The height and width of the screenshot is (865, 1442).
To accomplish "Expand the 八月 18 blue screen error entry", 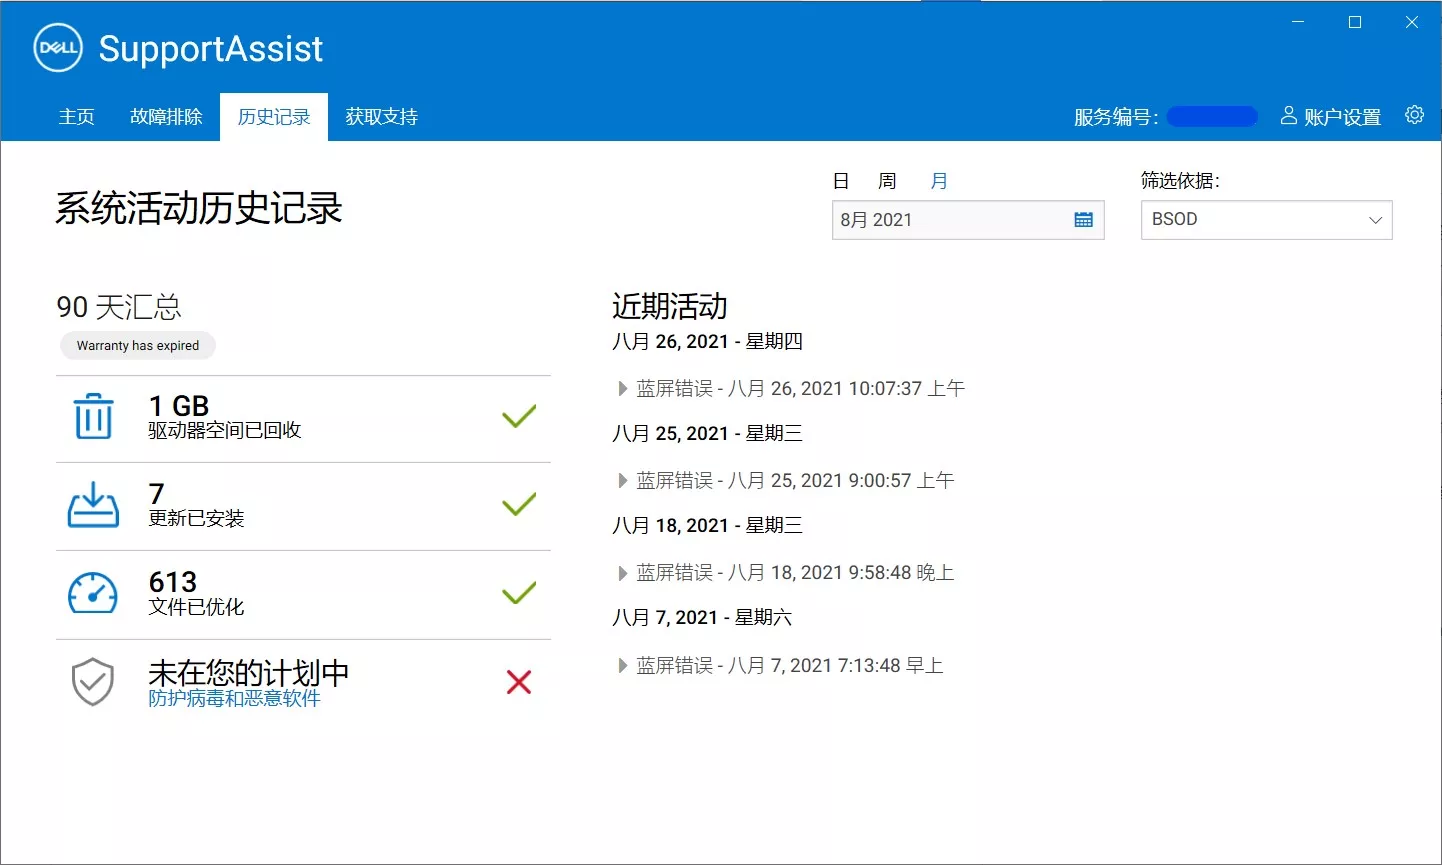I will [x=622, y=573].
